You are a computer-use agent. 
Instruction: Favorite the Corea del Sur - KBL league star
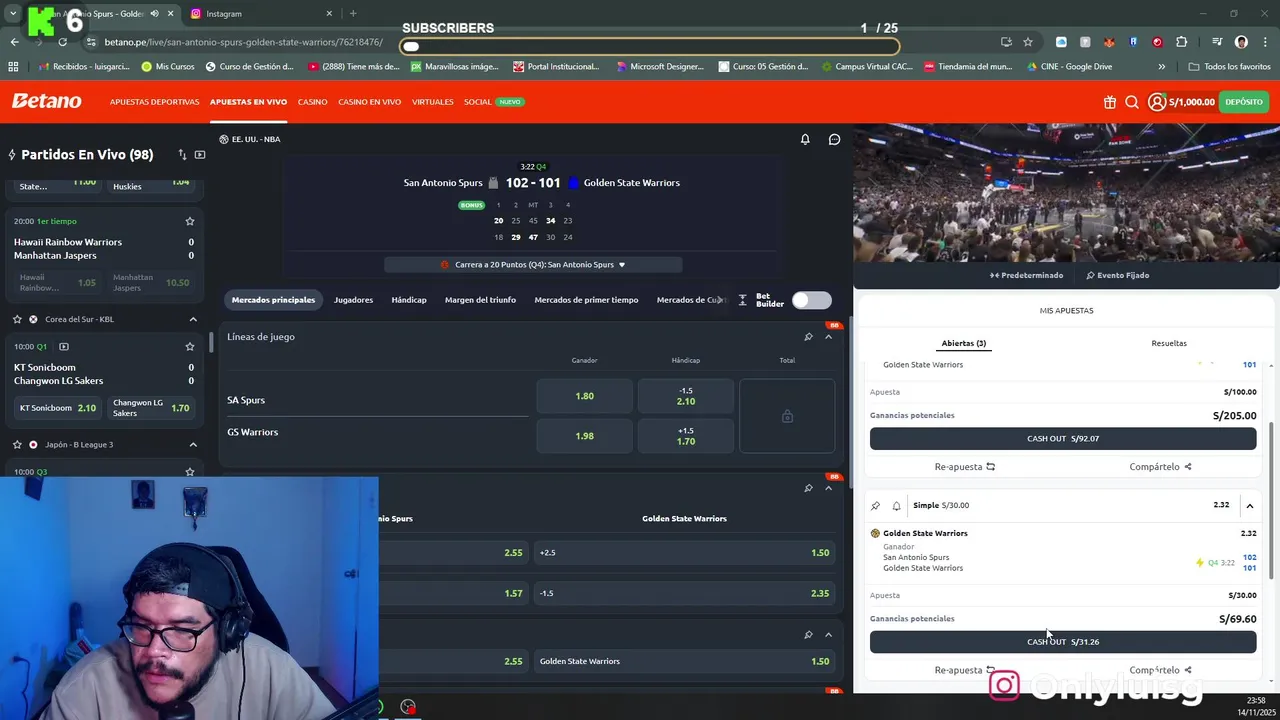click(17, 319)
